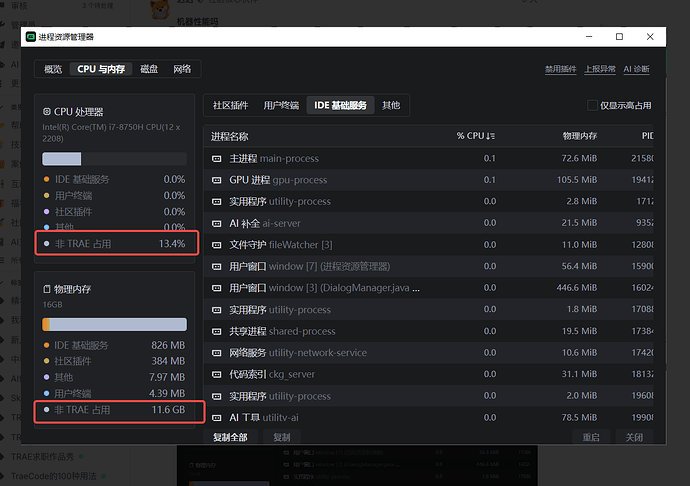Click the 进程名称 column header

230,136
